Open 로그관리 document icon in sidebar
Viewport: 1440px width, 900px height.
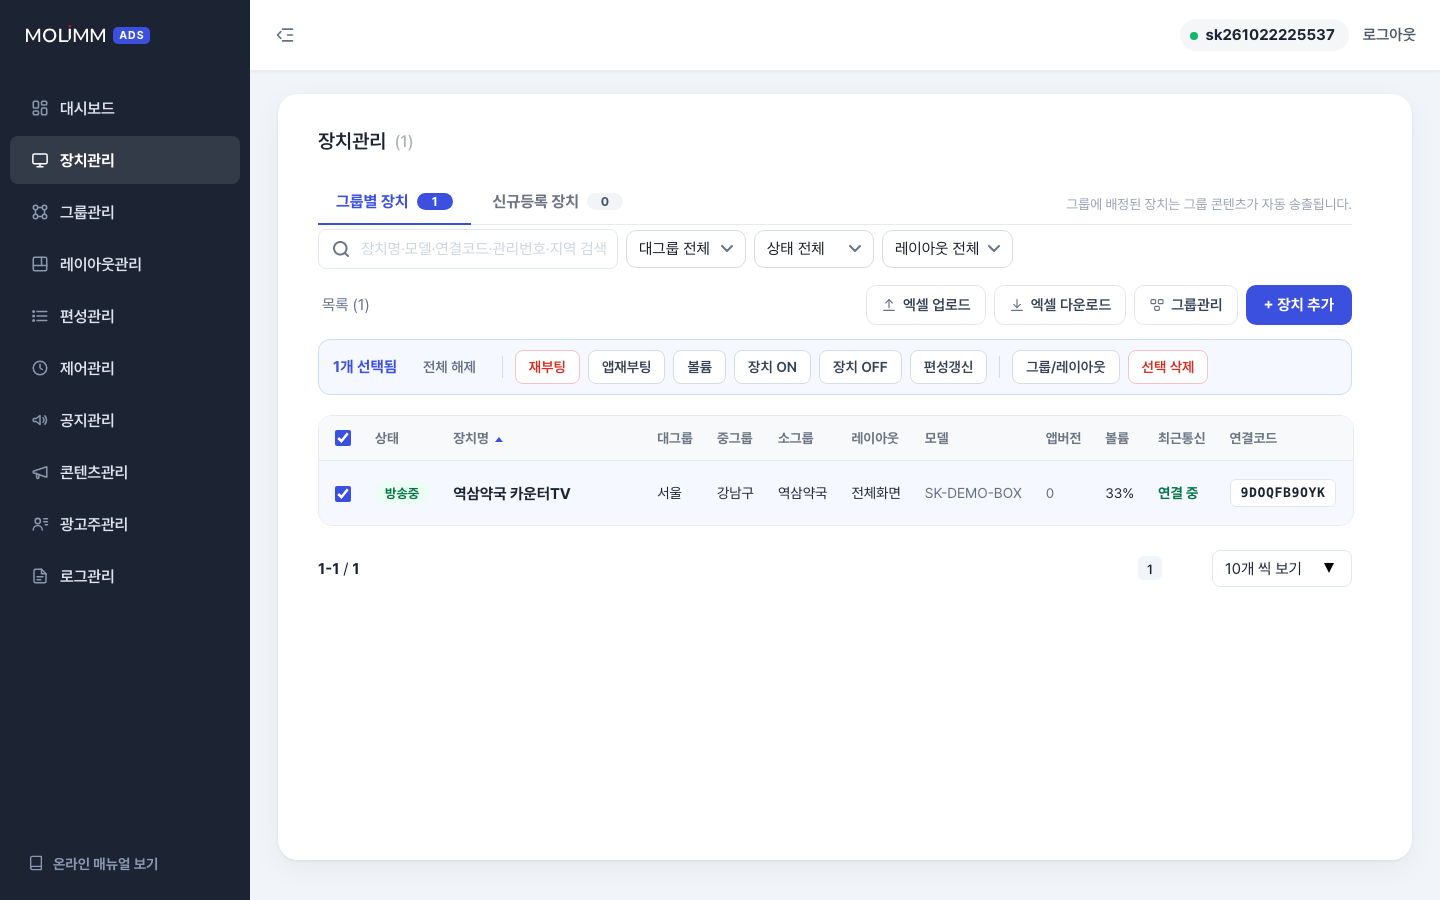click(x=40, y=576)
